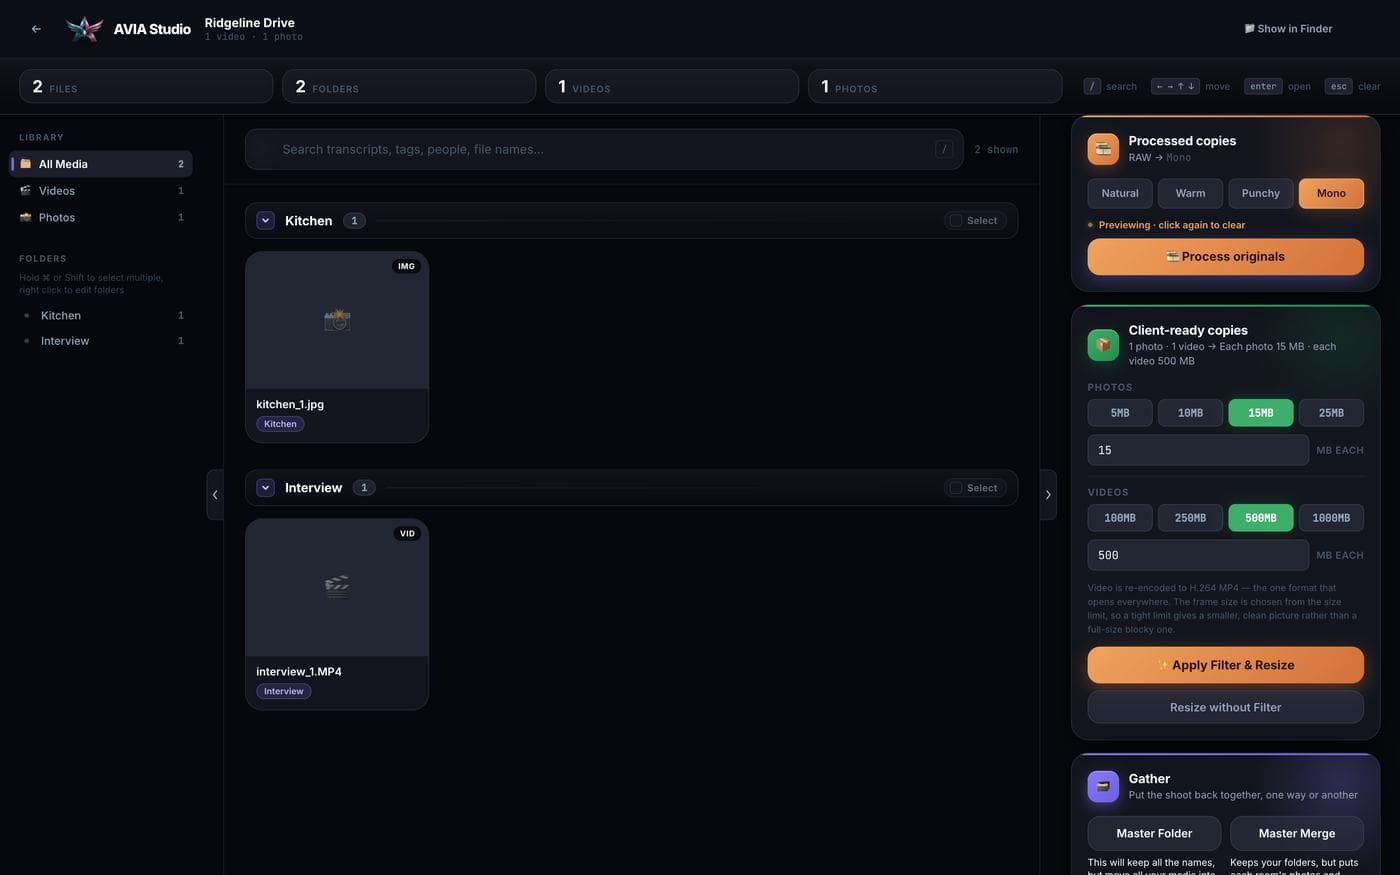
Task: Click the video MB each input field
Action: (1198, 555)
